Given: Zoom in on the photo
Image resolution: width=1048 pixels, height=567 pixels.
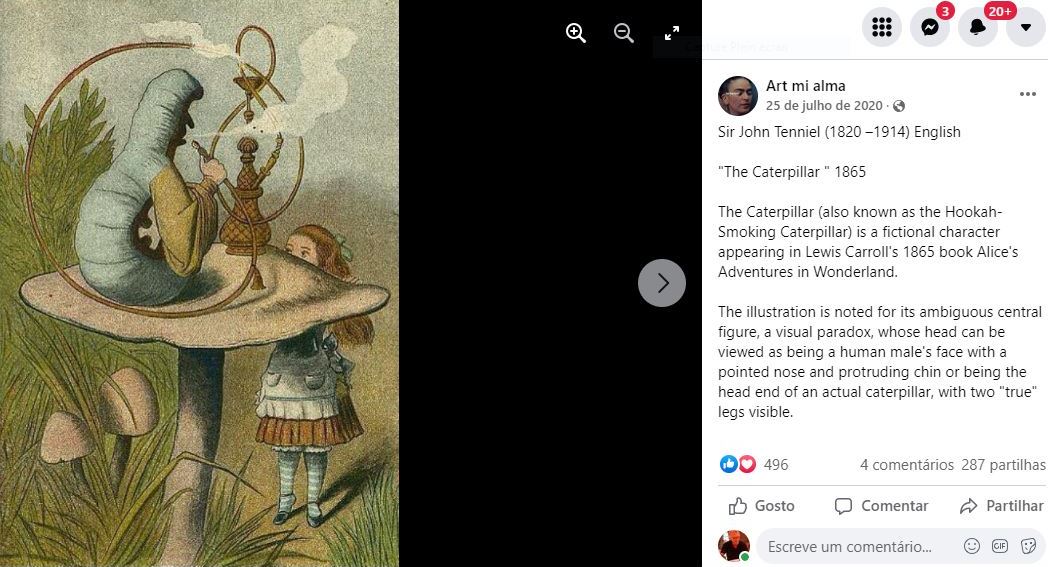Looking at the screenshot, I should click(575, 33).
